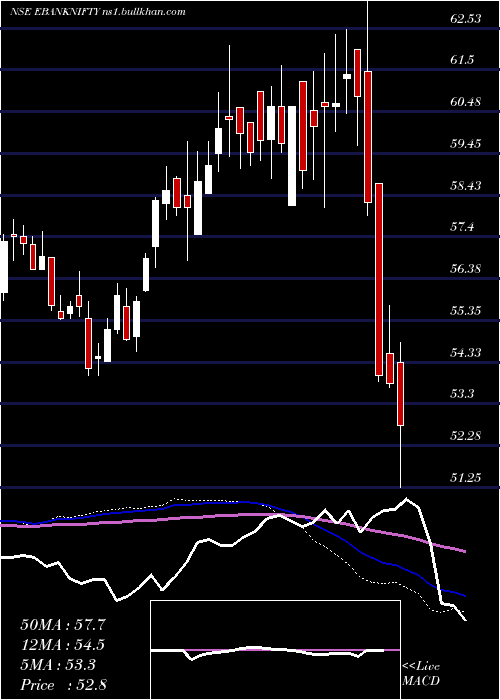Click the 12MA : 54.5 value
This screenshot has width=500, height=700.
coord(63,645)
